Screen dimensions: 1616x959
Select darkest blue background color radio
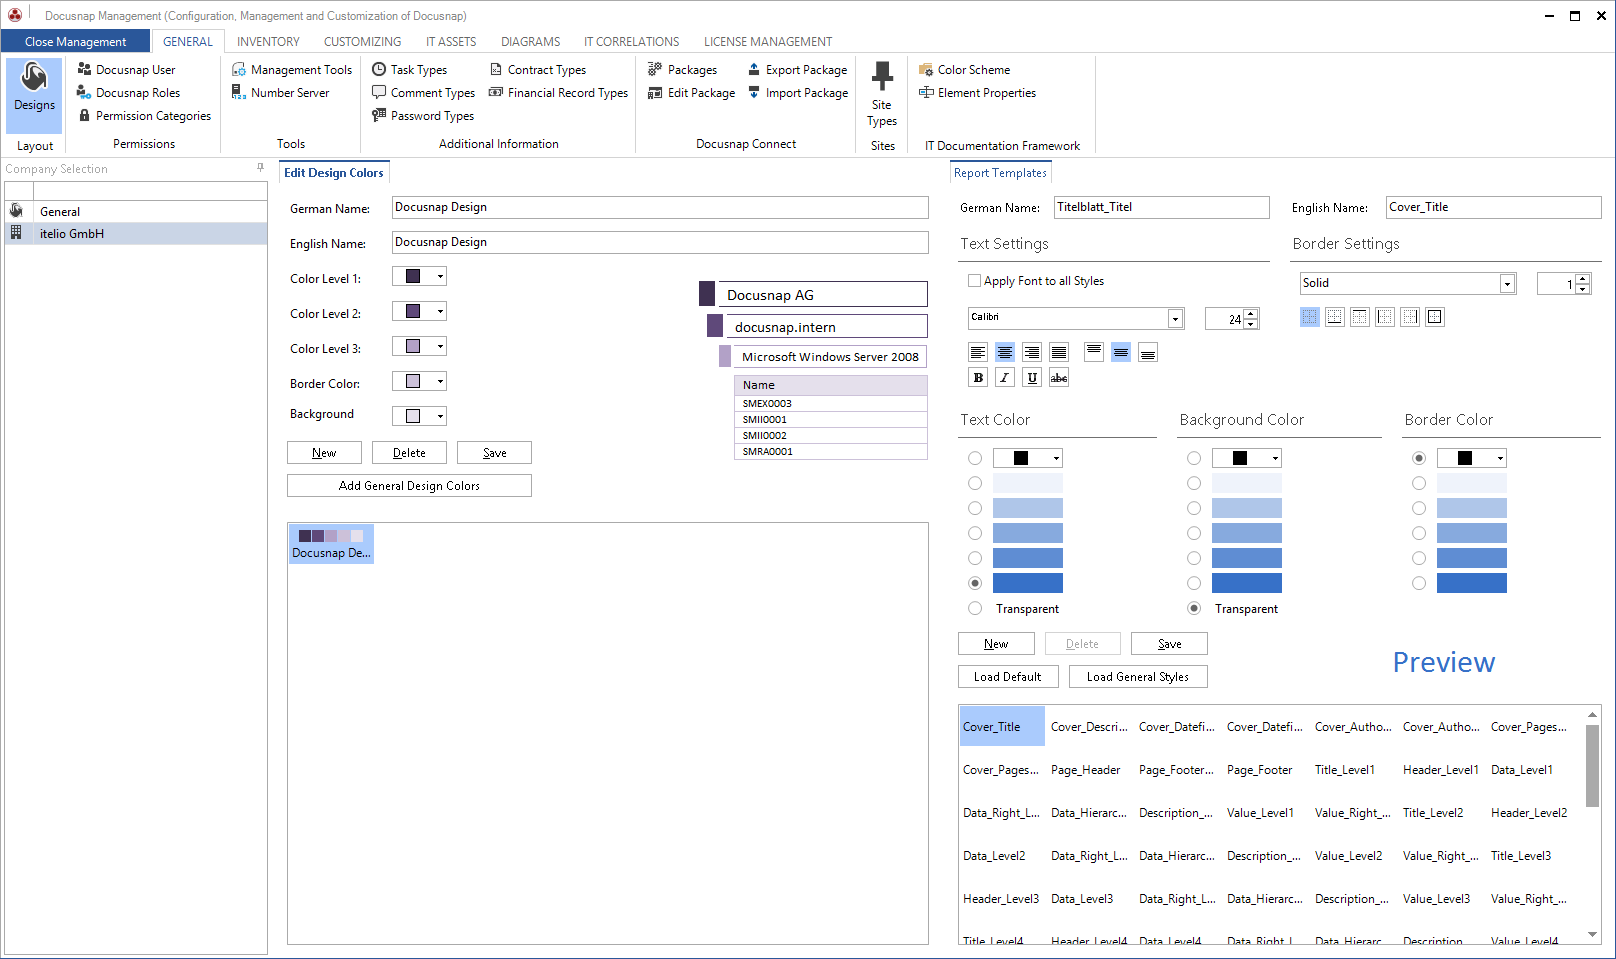[x=1194, y=583]
